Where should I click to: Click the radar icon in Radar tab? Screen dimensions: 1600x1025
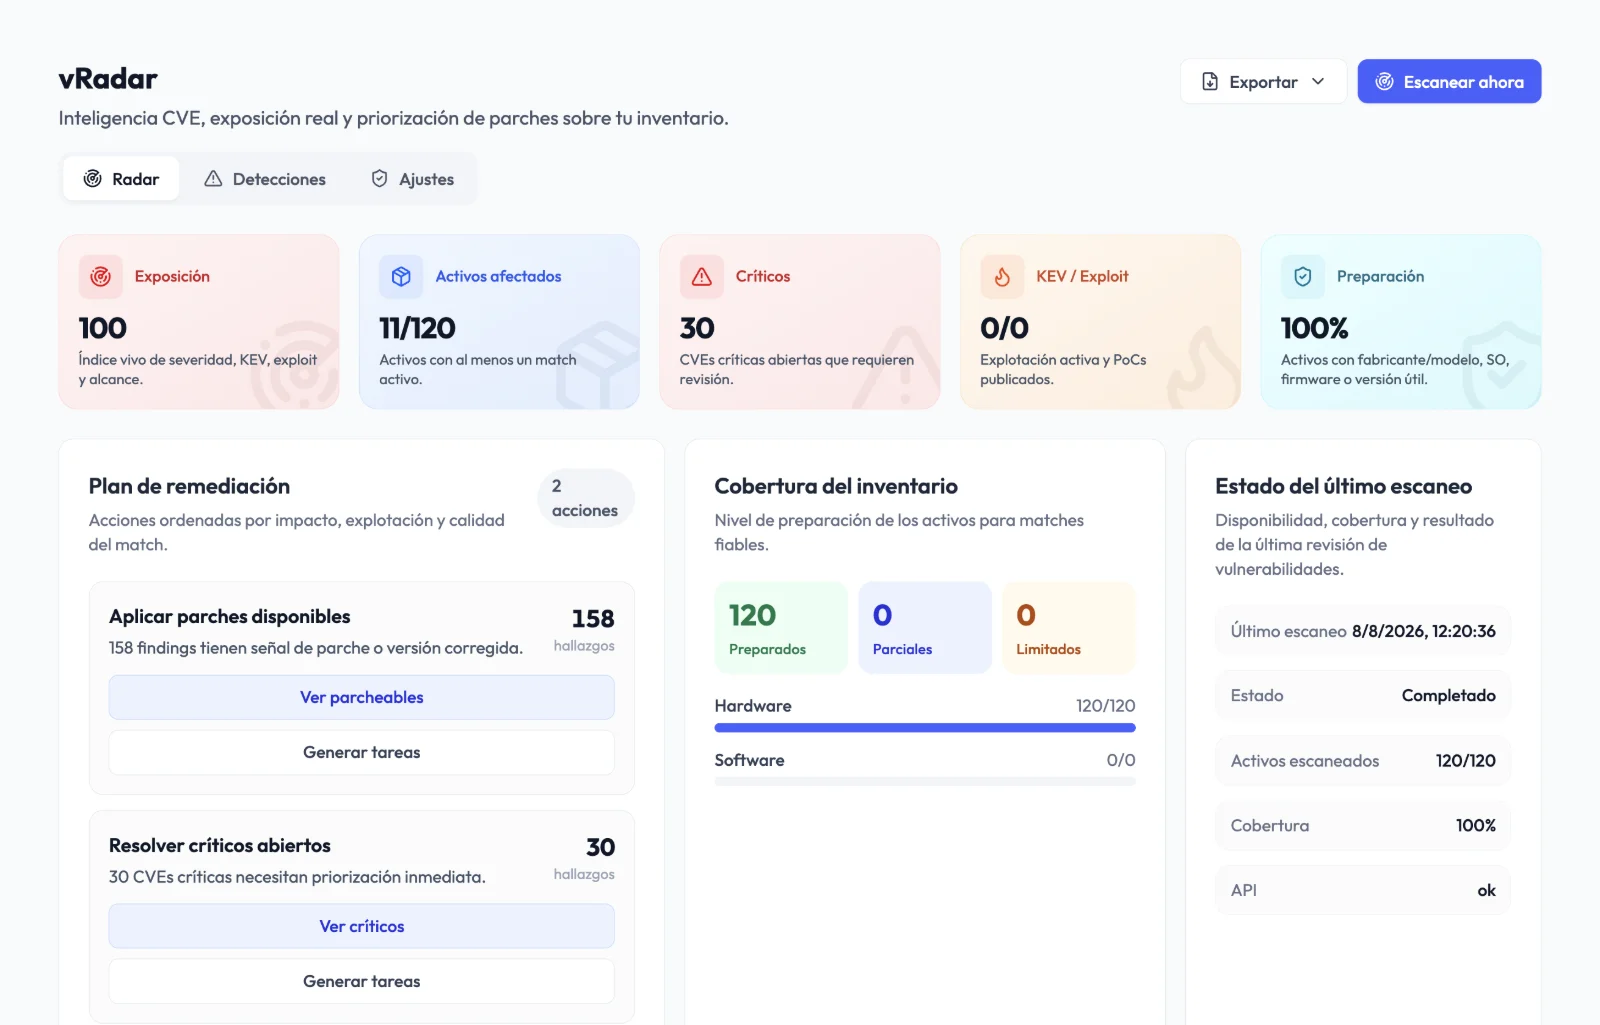93,179
